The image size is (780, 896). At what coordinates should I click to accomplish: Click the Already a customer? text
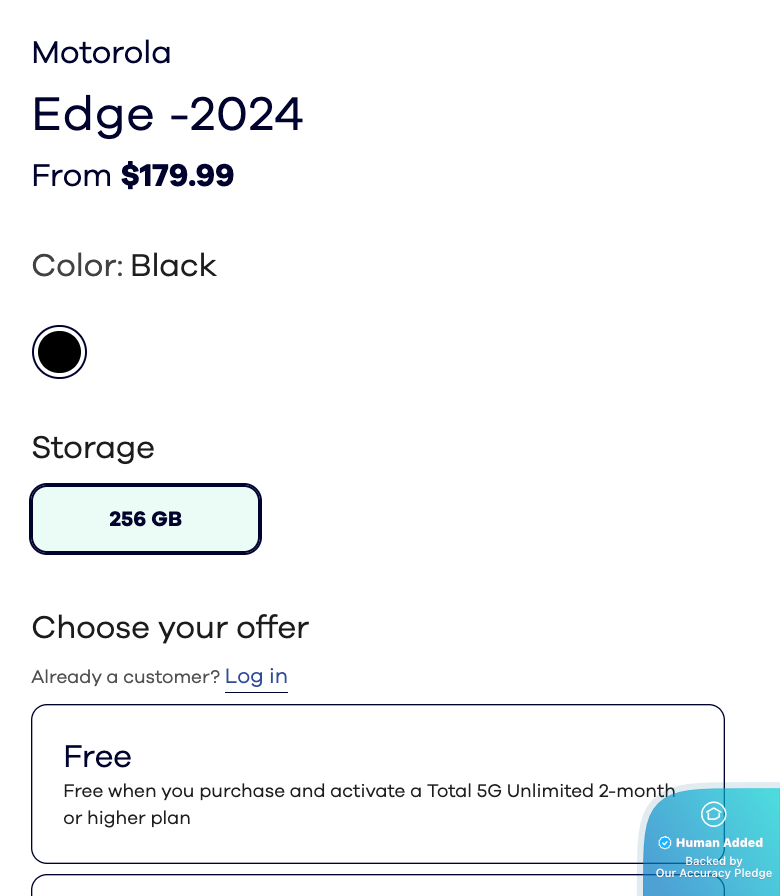click(125, 677)
